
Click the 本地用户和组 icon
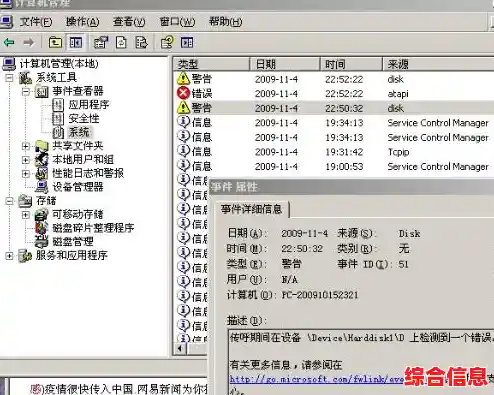coord(42,159)
